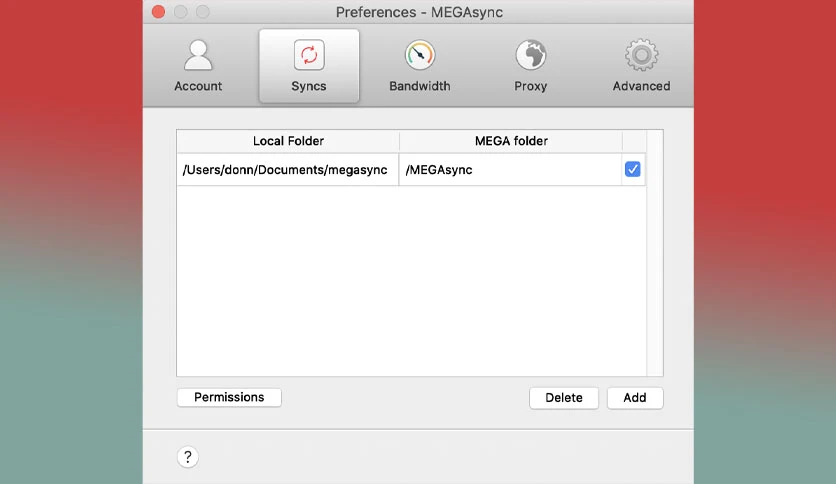Click the question mark help button

pos(188,457)
